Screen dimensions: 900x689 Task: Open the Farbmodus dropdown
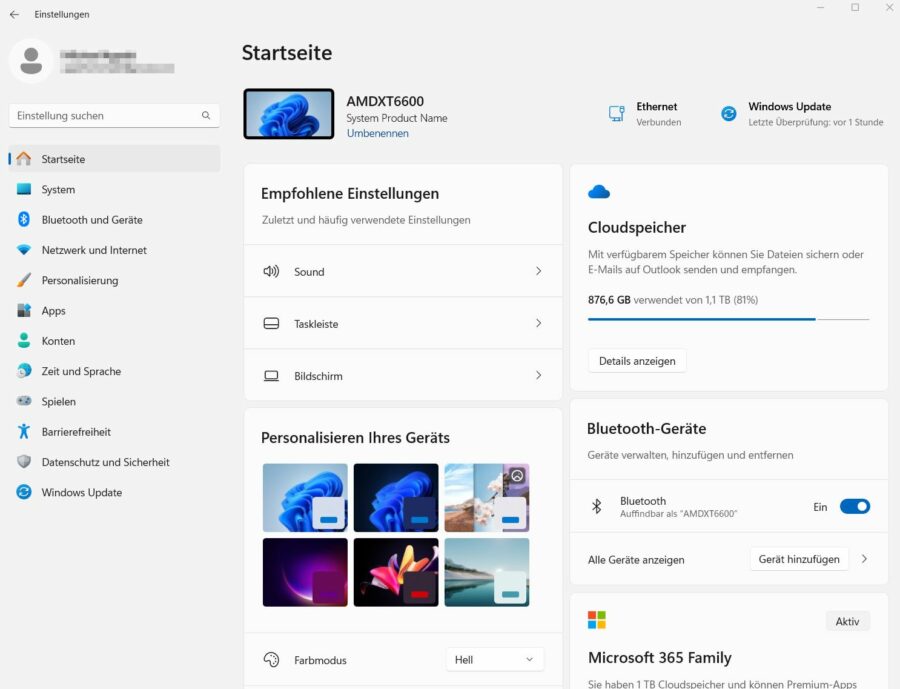click(x=494, y=658)
